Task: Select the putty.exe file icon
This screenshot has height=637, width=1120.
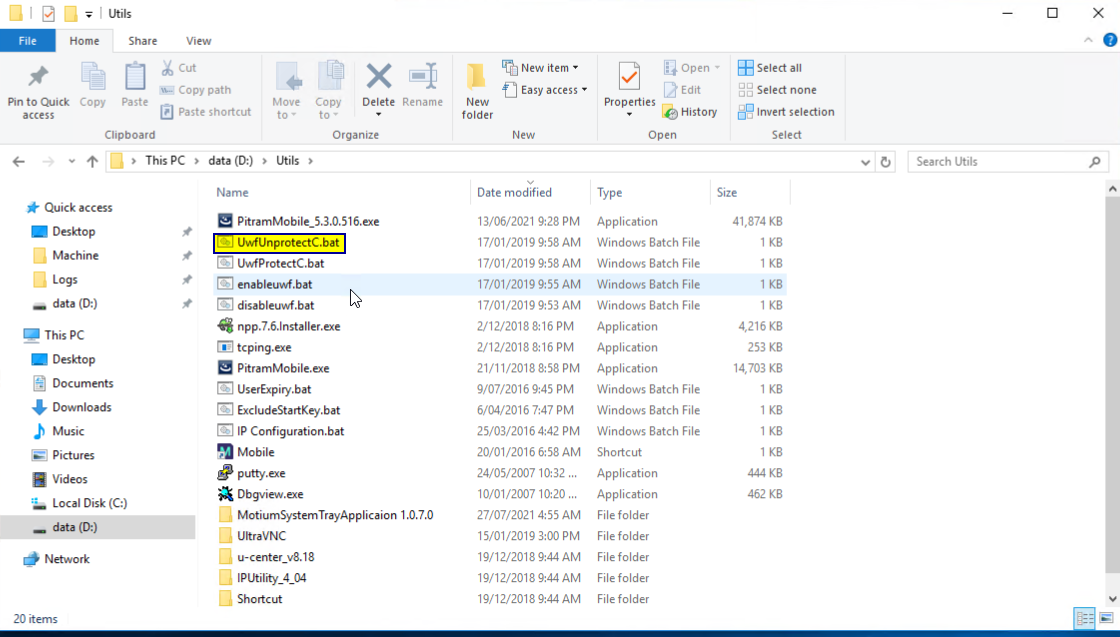Action: (226, 473)
